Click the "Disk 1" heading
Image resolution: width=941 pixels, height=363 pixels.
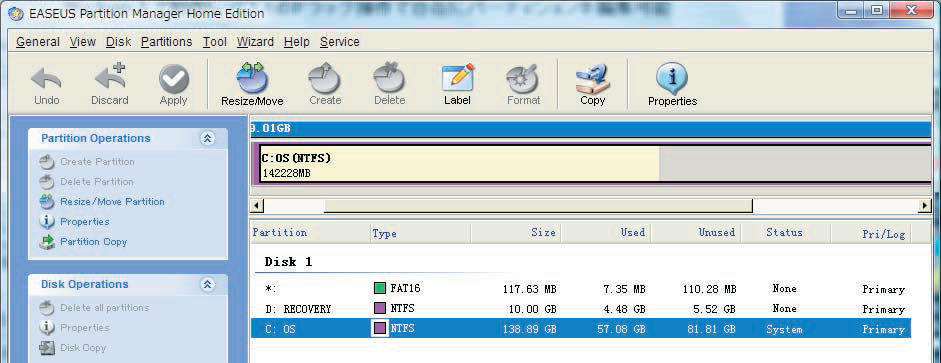click(288, 262)
